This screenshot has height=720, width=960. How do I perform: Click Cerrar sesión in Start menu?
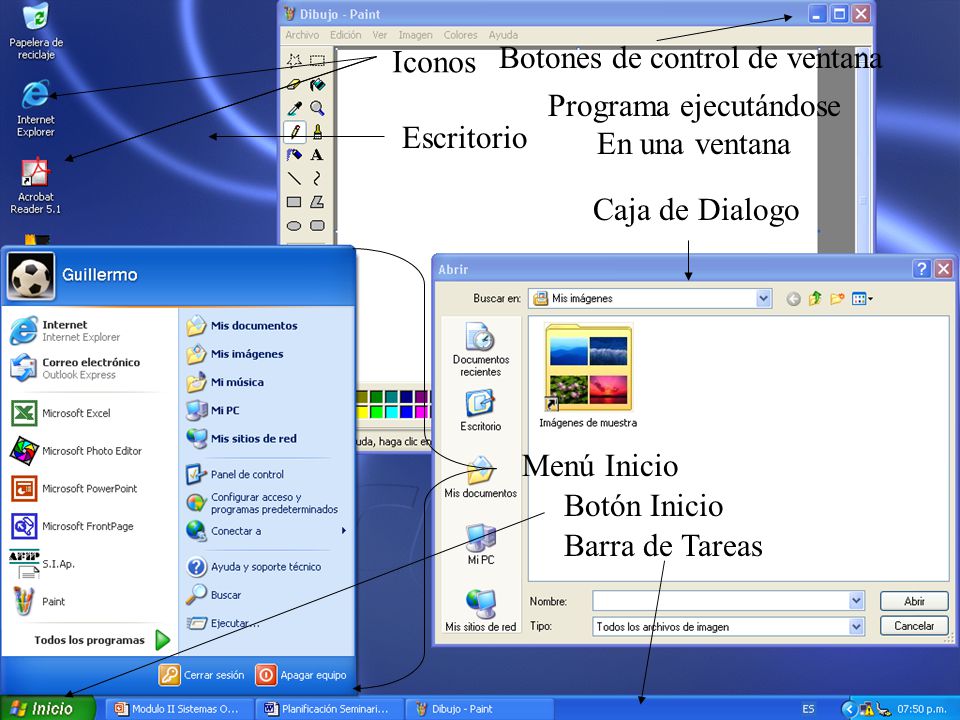pyautogui.click(x=201, y=675)
